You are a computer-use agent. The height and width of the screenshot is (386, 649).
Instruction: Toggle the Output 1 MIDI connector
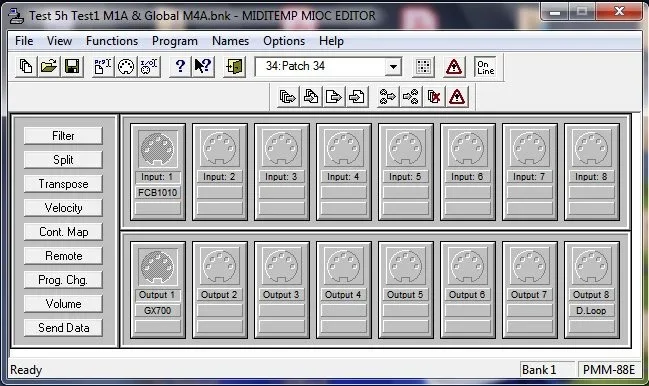[x=158, y=267]
